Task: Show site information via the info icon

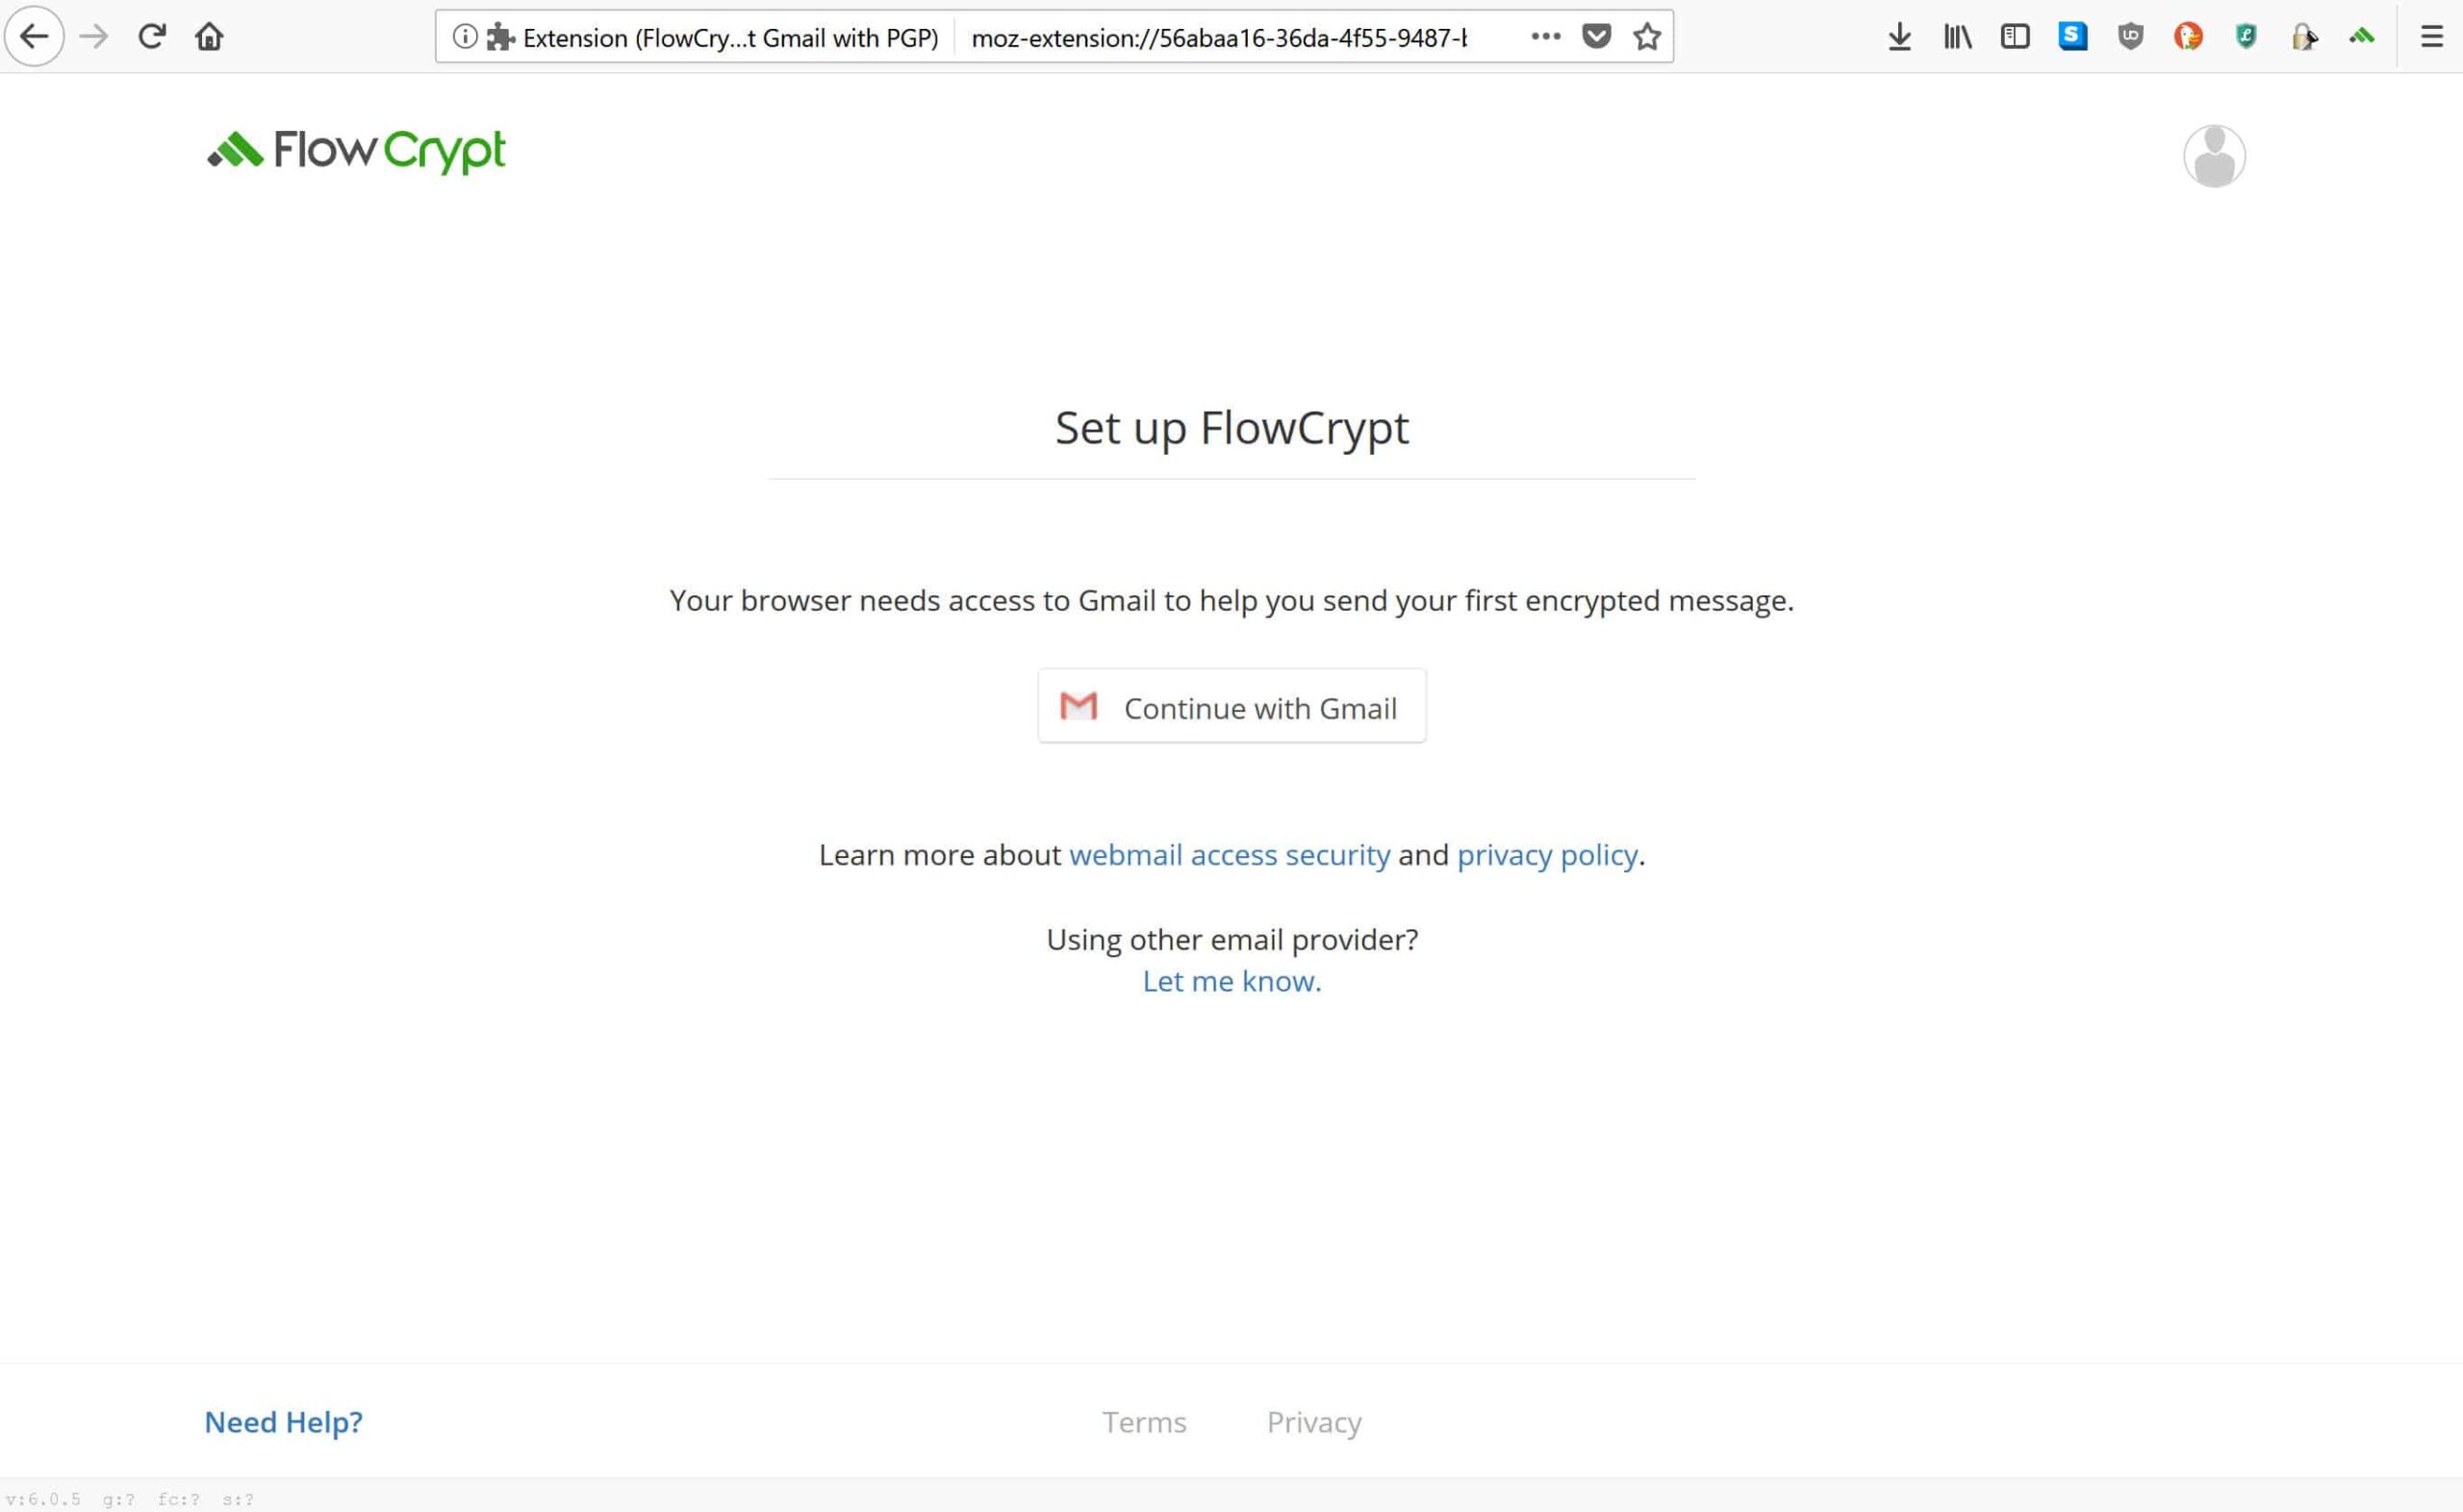Action: pyautogui.click(x=465, y=37)
